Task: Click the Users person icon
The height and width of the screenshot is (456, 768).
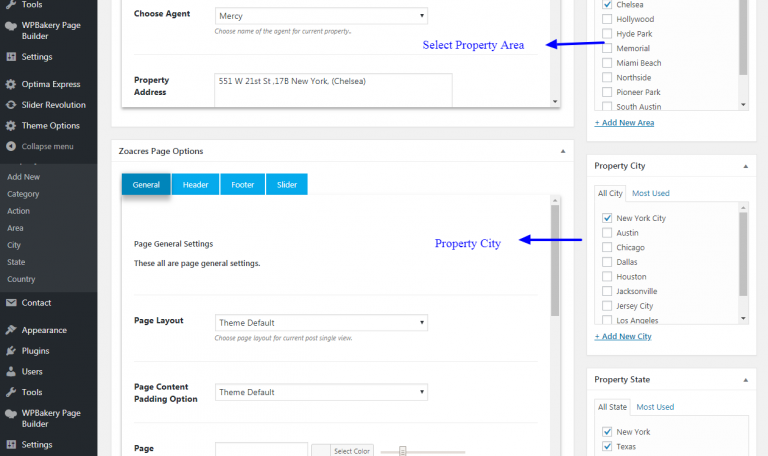Action: (11, 372)
